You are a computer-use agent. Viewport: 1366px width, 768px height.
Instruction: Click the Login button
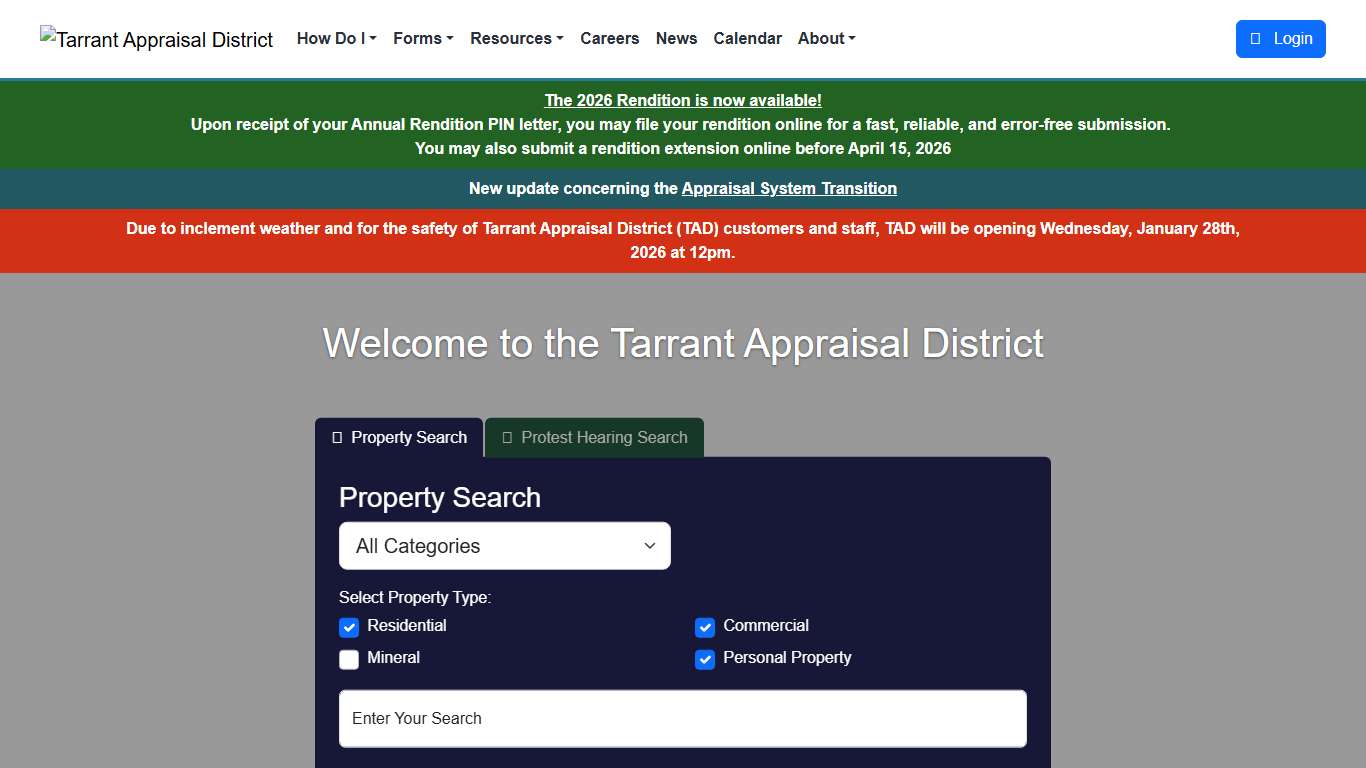point(1281,38)
